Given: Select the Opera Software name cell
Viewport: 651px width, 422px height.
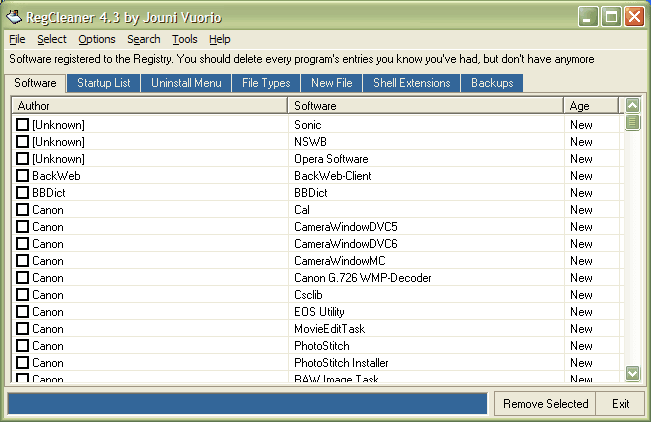Looking at the screenshot, I should coord(331,159).
